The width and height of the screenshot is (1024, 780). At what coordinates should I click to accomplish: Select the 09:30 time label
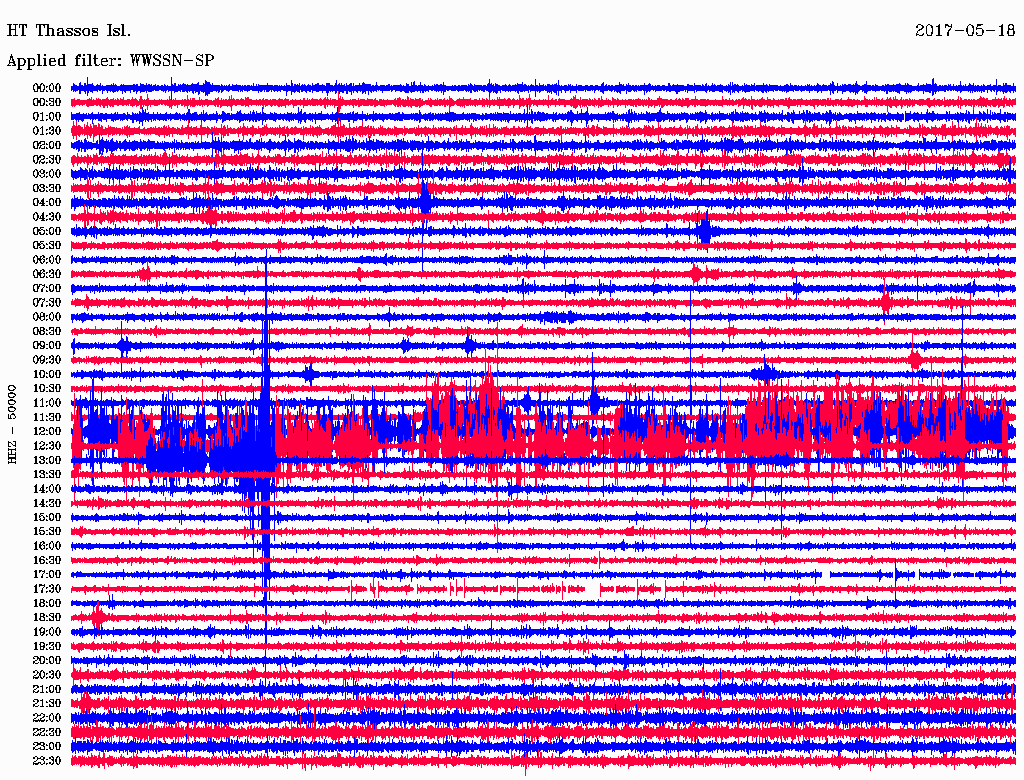47,360
